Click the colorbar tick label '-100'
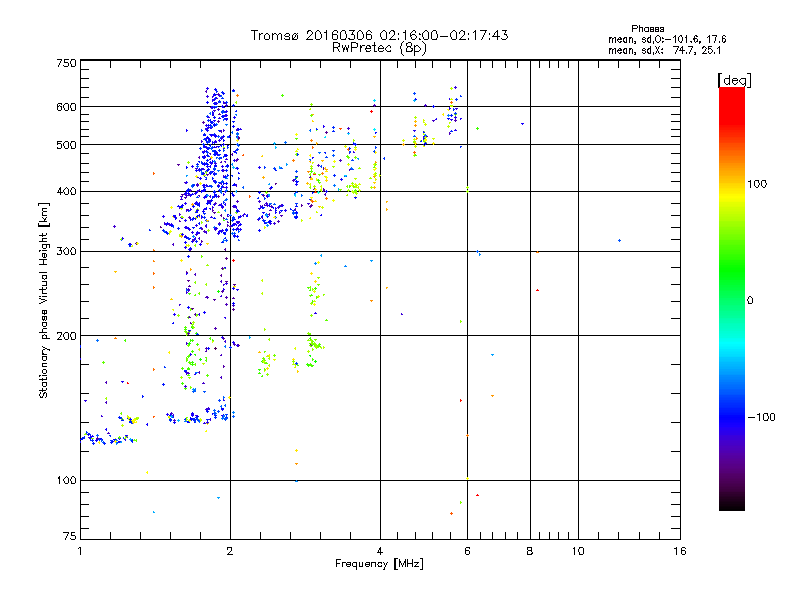800x600 pixels. tap(761, 417)
